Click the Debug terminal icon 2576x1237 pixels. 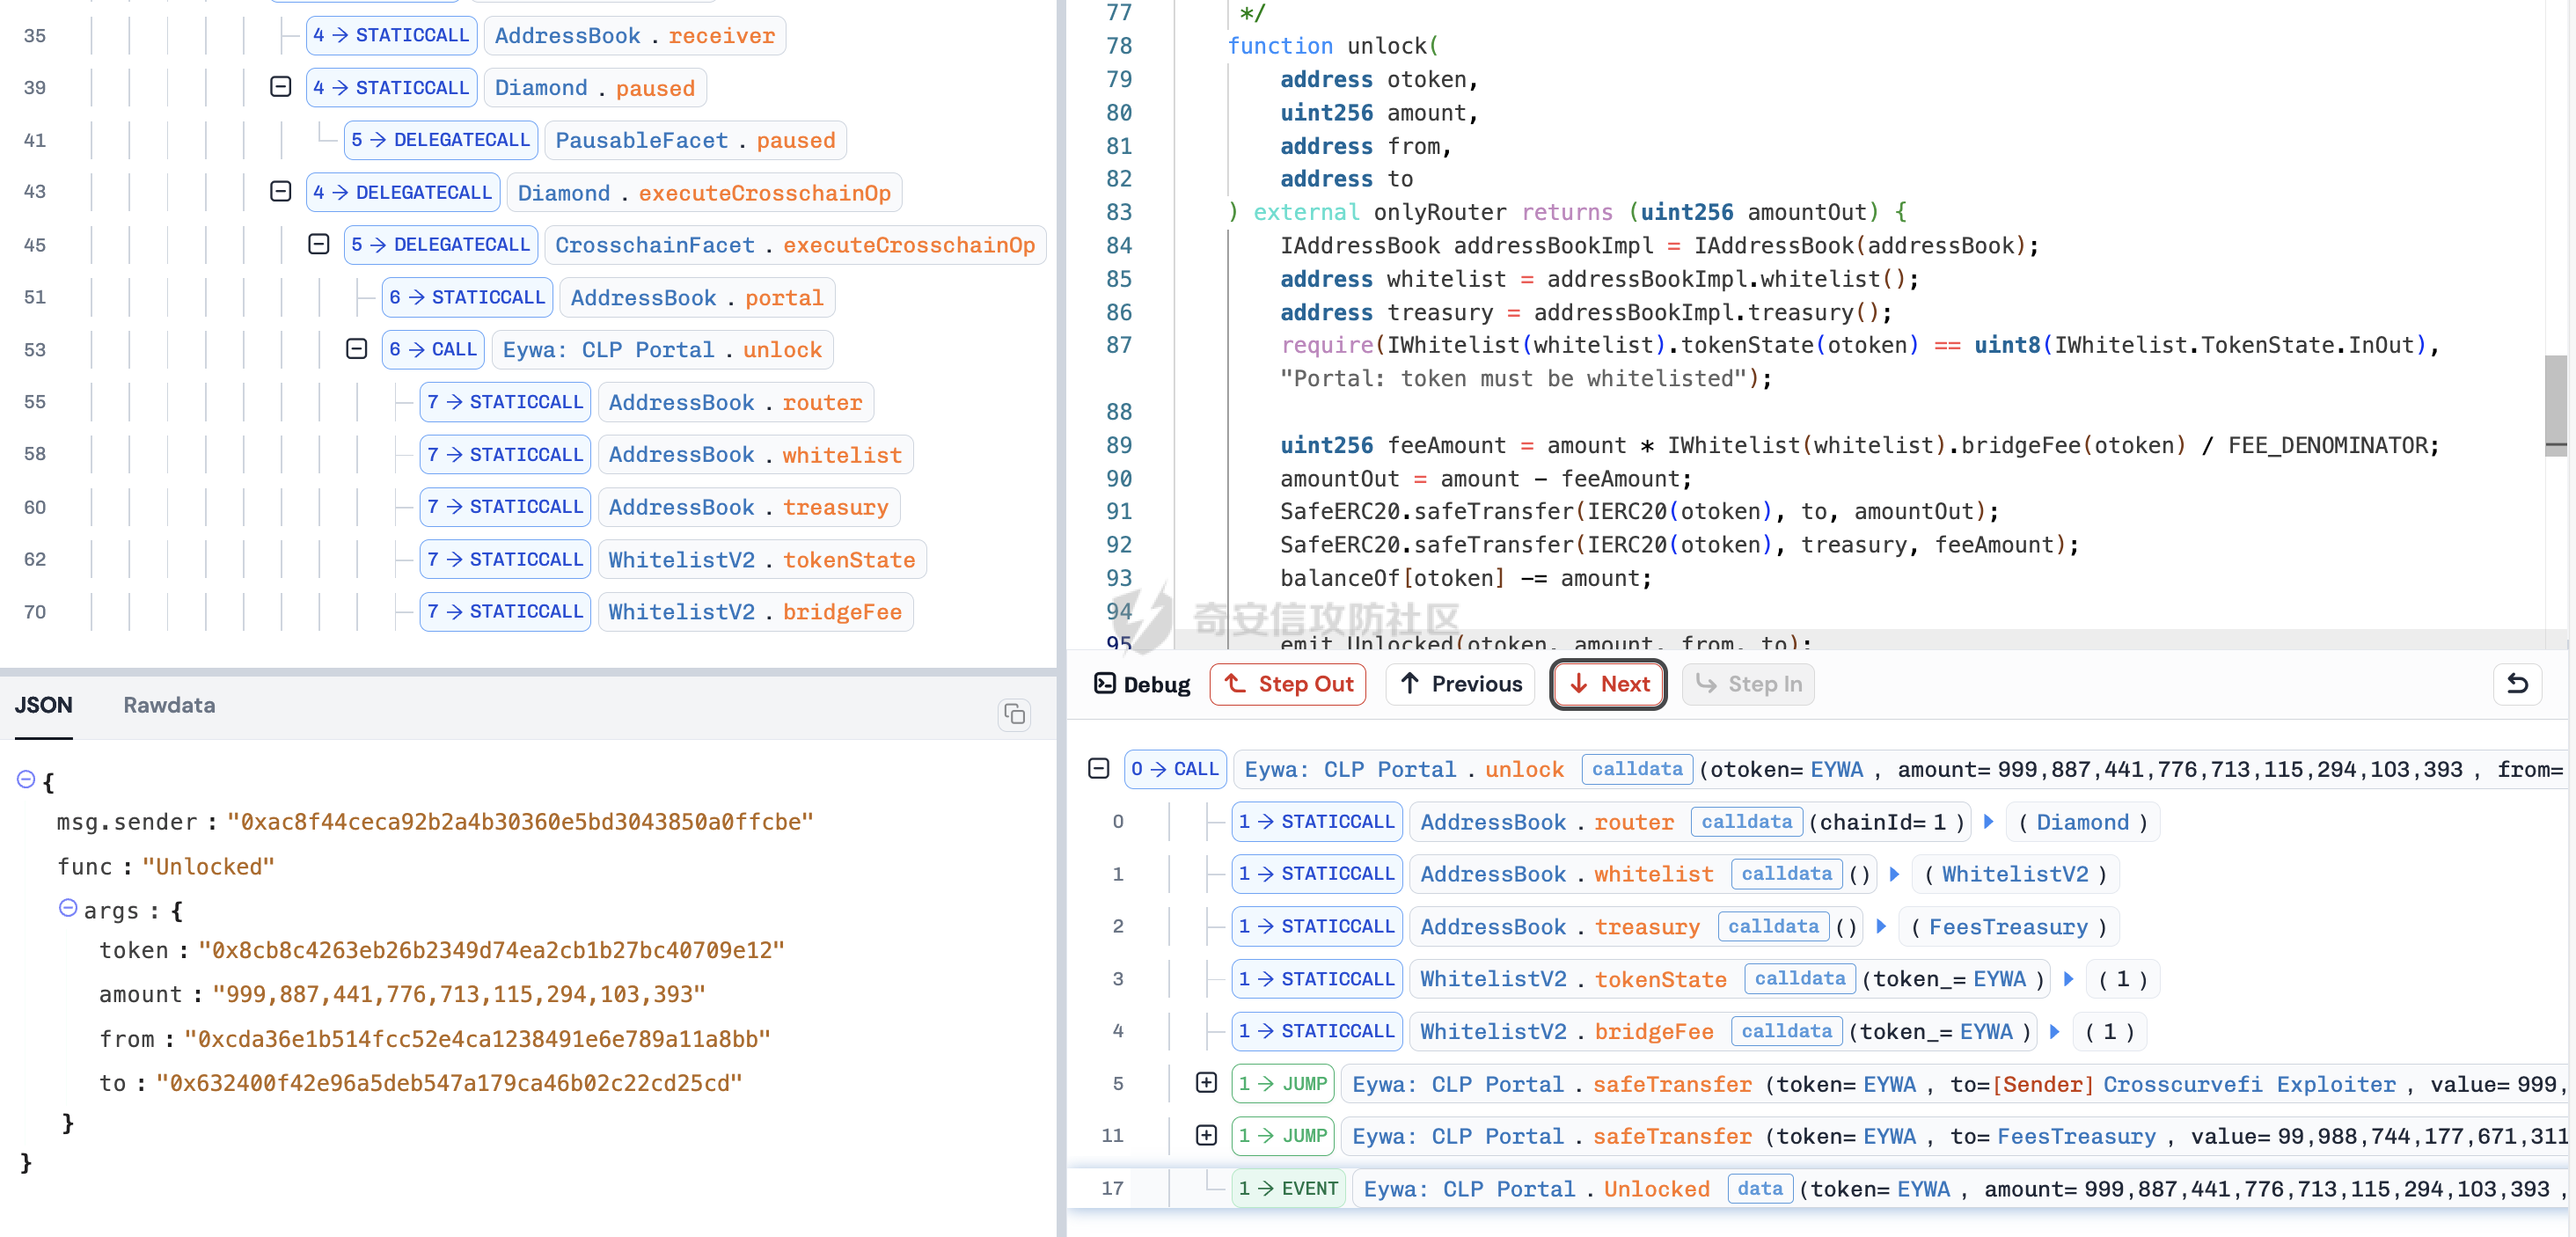(1104, 684)
